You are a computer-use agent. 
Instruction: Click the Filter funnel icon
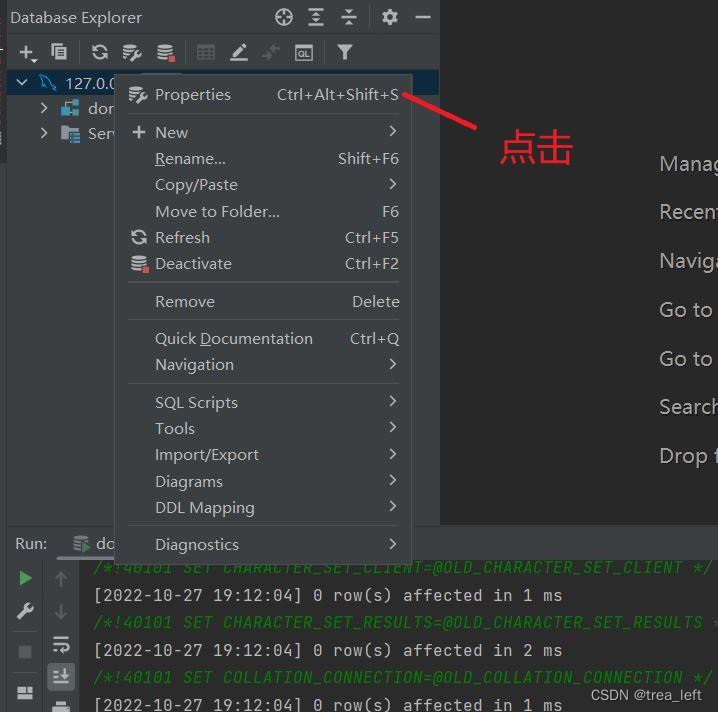[x=345, y=52]
